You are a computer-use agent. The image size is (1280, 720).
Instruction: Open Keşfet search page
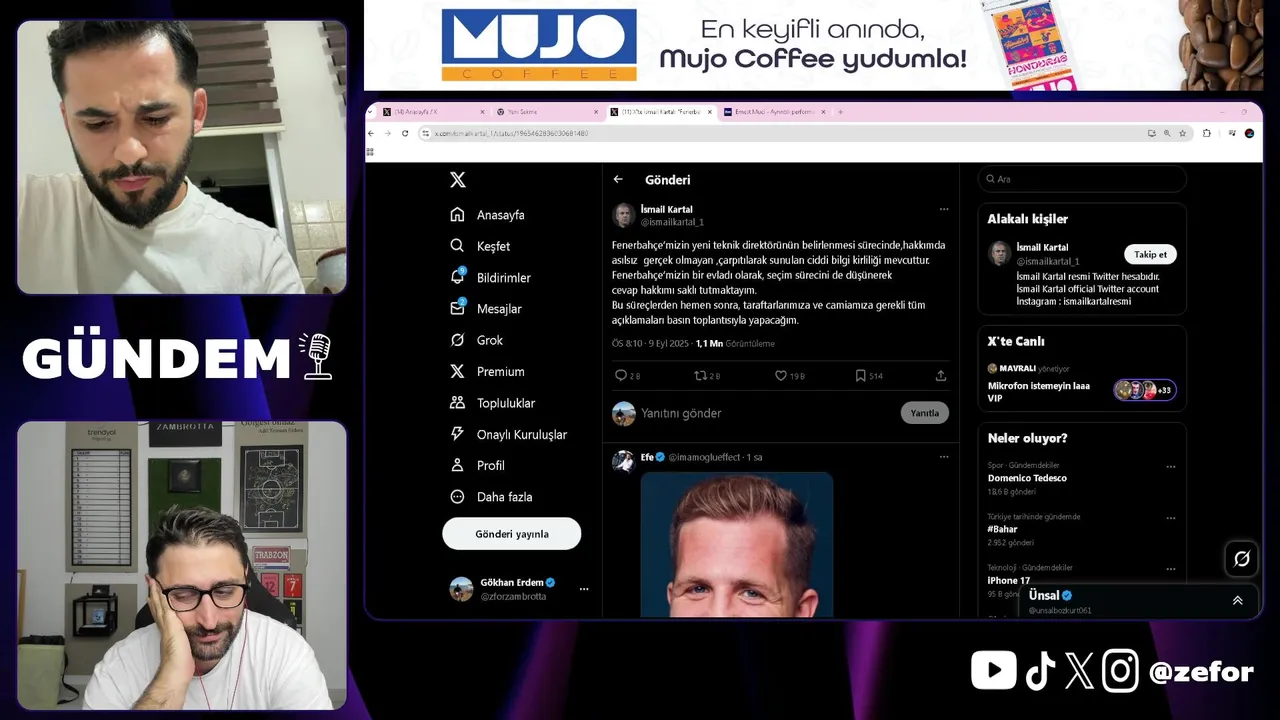pos(480,246)
